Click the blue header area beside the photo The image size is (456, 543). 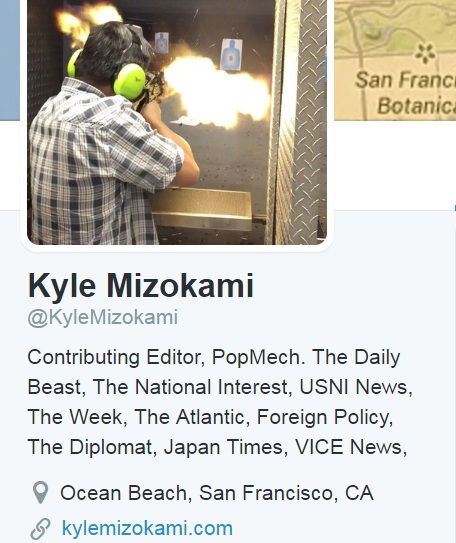[x=10, y=60]
